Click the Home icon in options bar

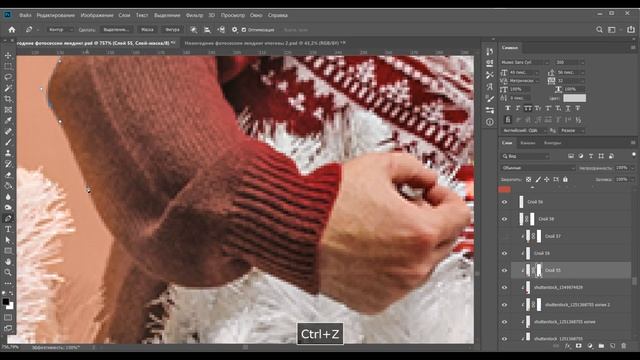pos(12,29)
